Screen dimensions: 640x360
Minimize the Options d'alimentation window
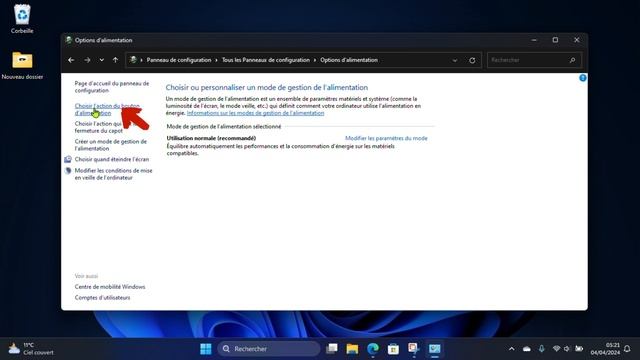[534, 40]
